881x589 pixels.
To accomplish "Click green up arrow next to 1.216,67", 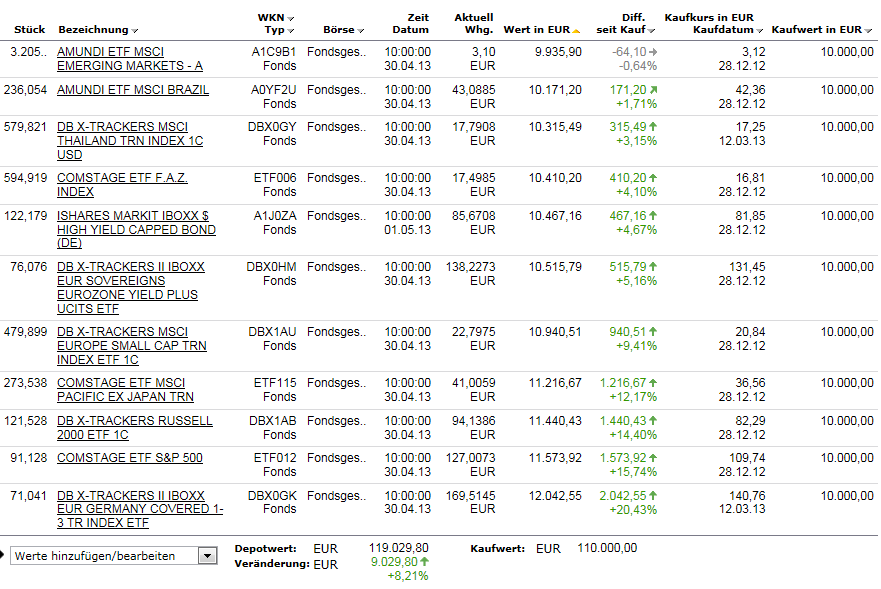I will [x=653, y=383].
